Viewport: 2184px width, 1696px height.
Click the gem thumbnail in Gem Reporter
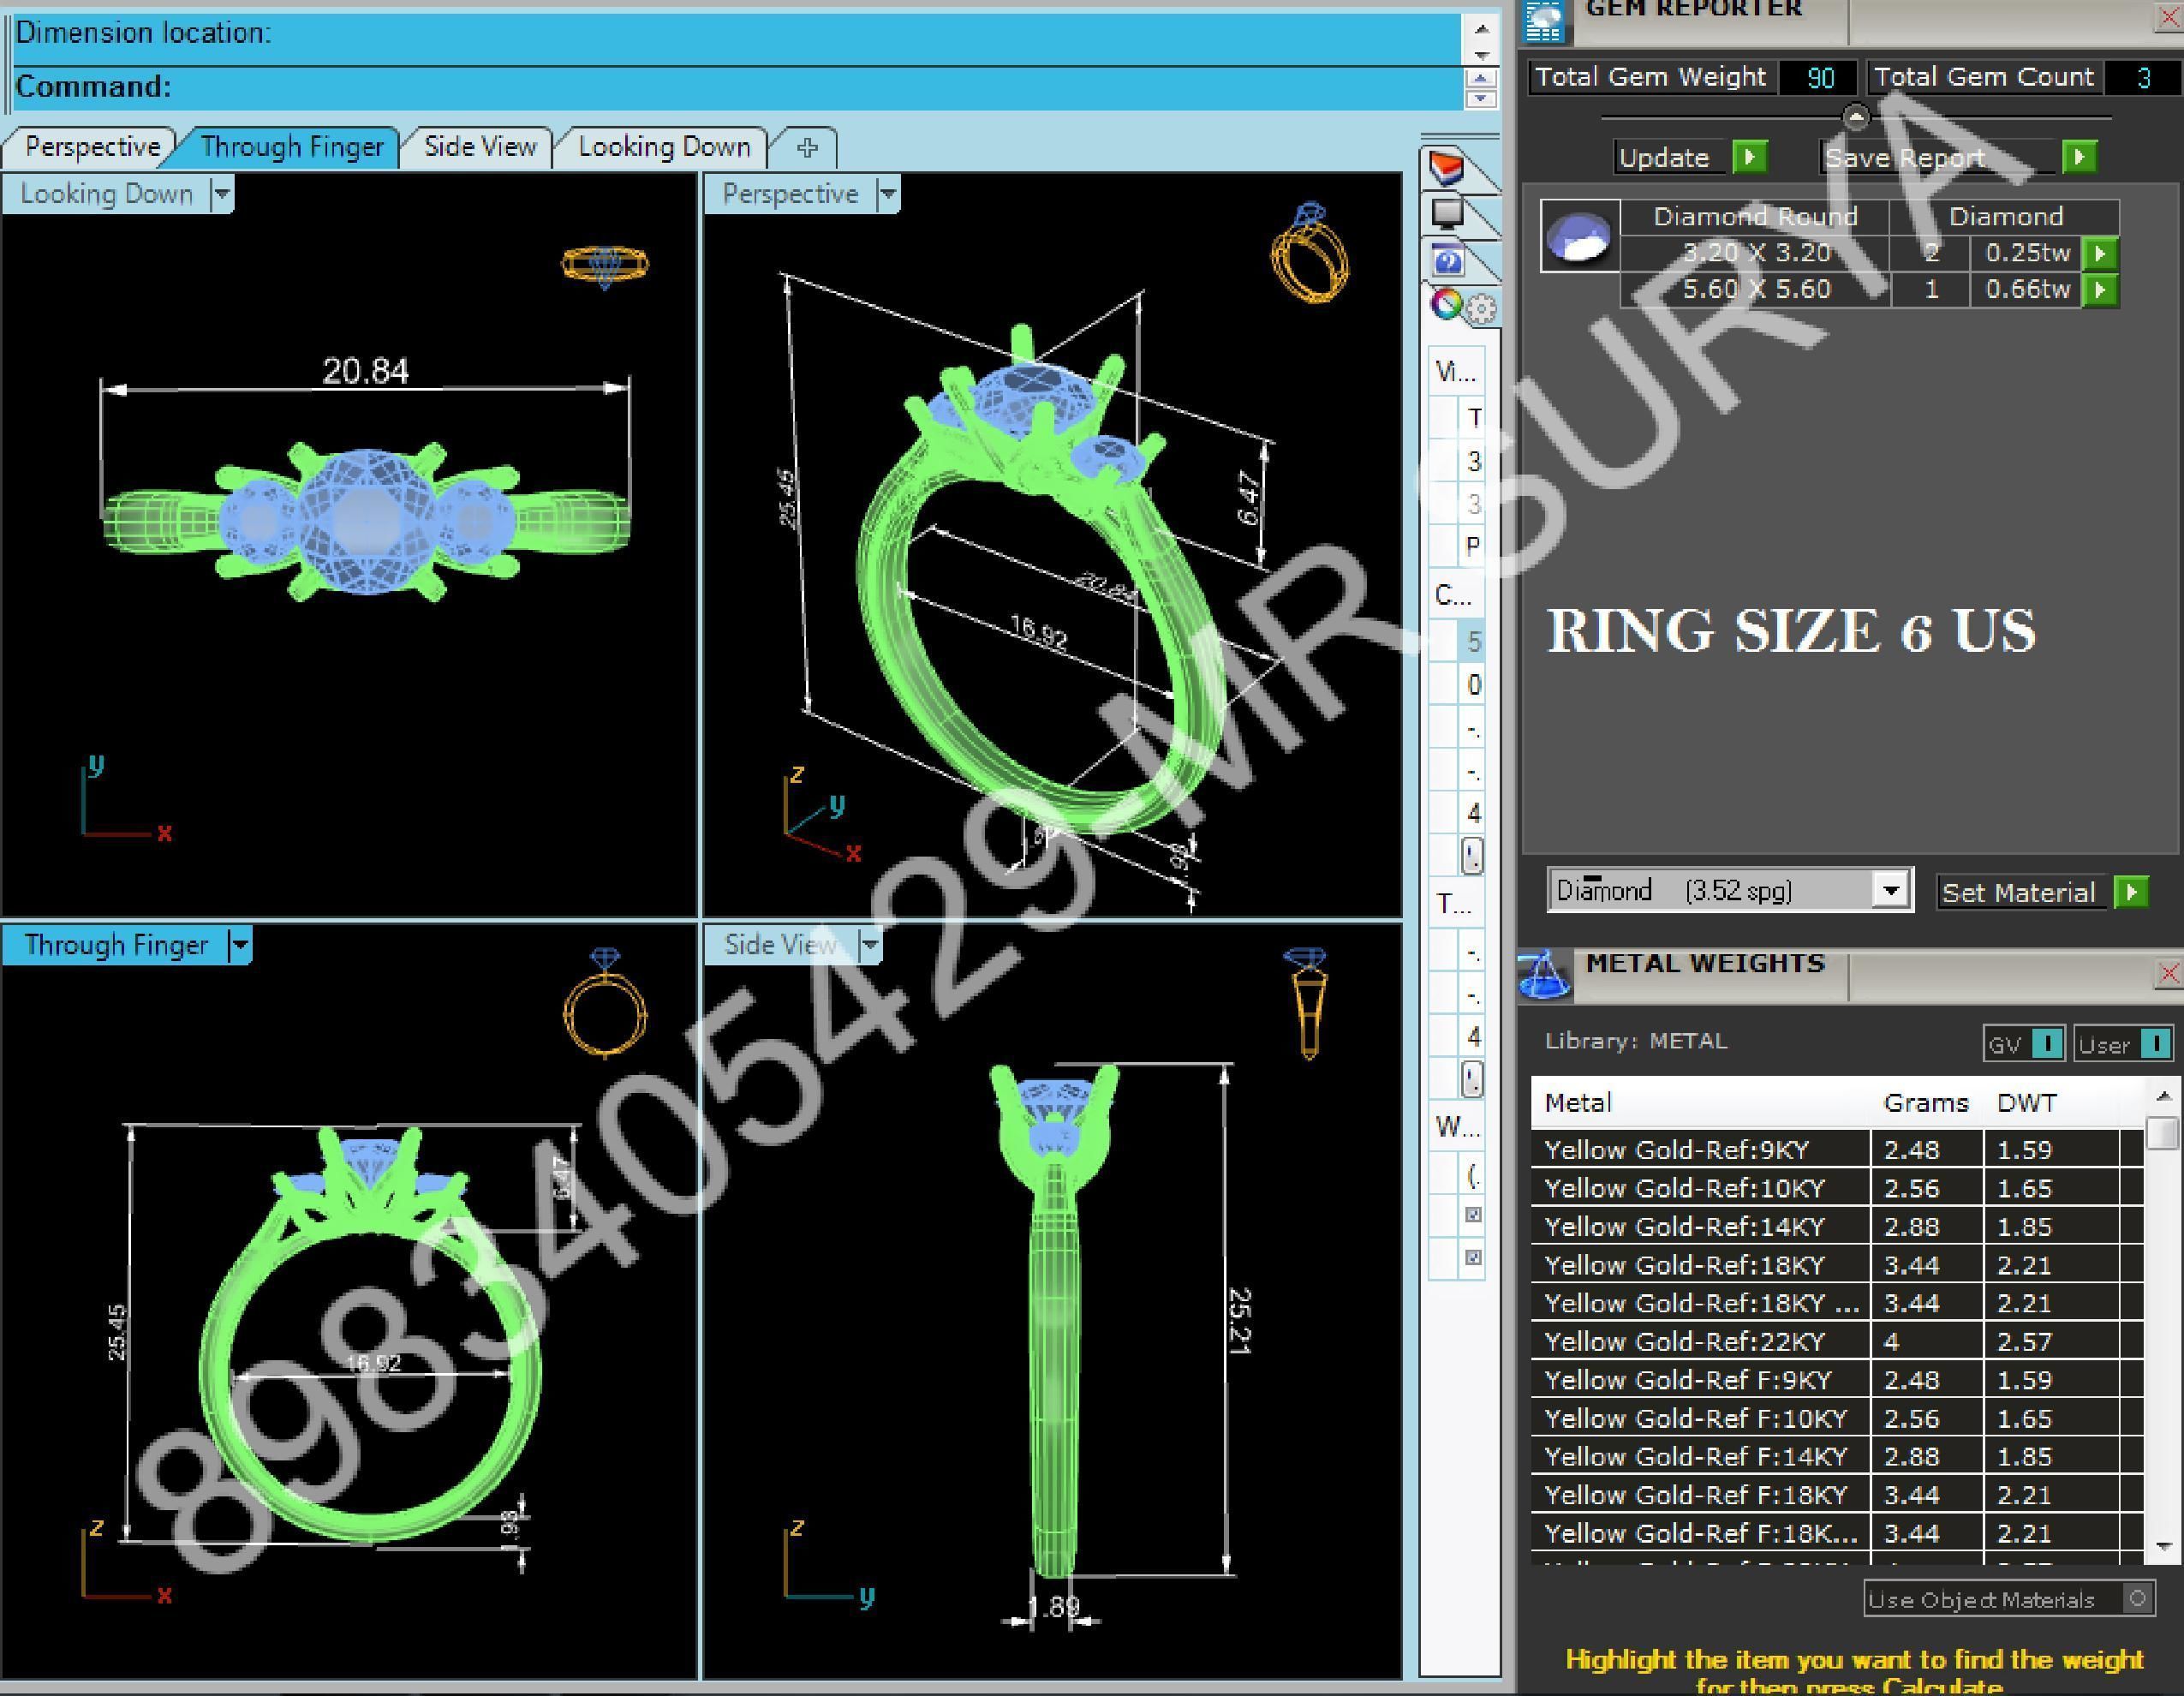pos(1580,236)
